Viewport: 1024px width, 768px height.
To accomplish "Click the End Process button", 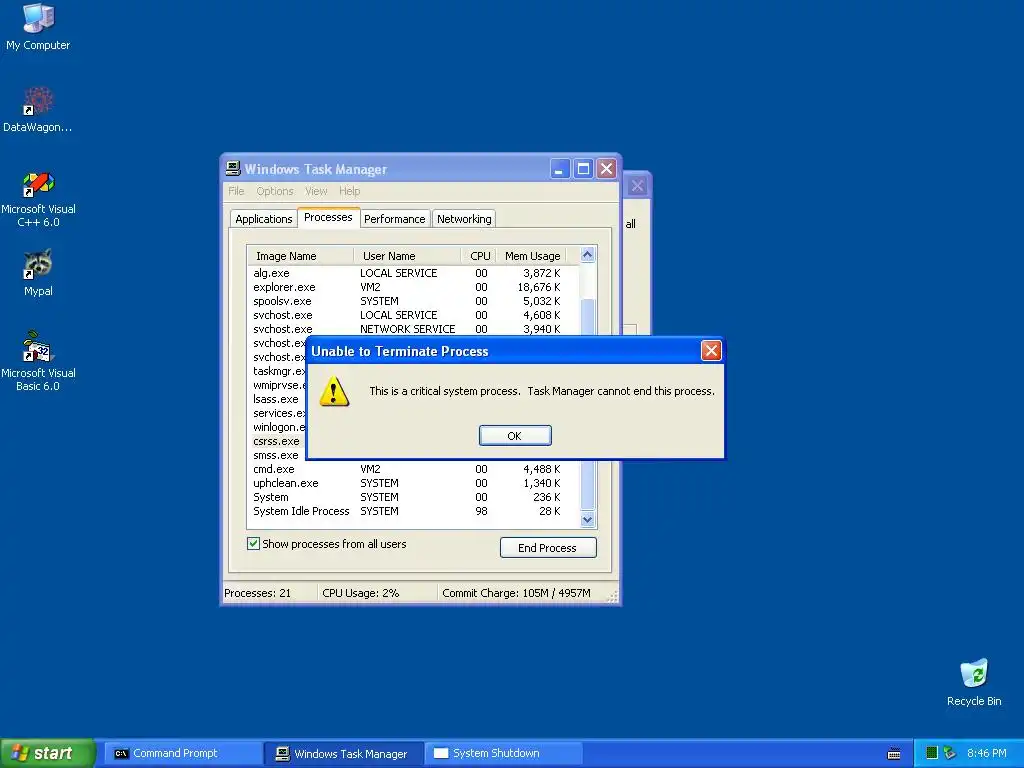I will coord(548,547).
